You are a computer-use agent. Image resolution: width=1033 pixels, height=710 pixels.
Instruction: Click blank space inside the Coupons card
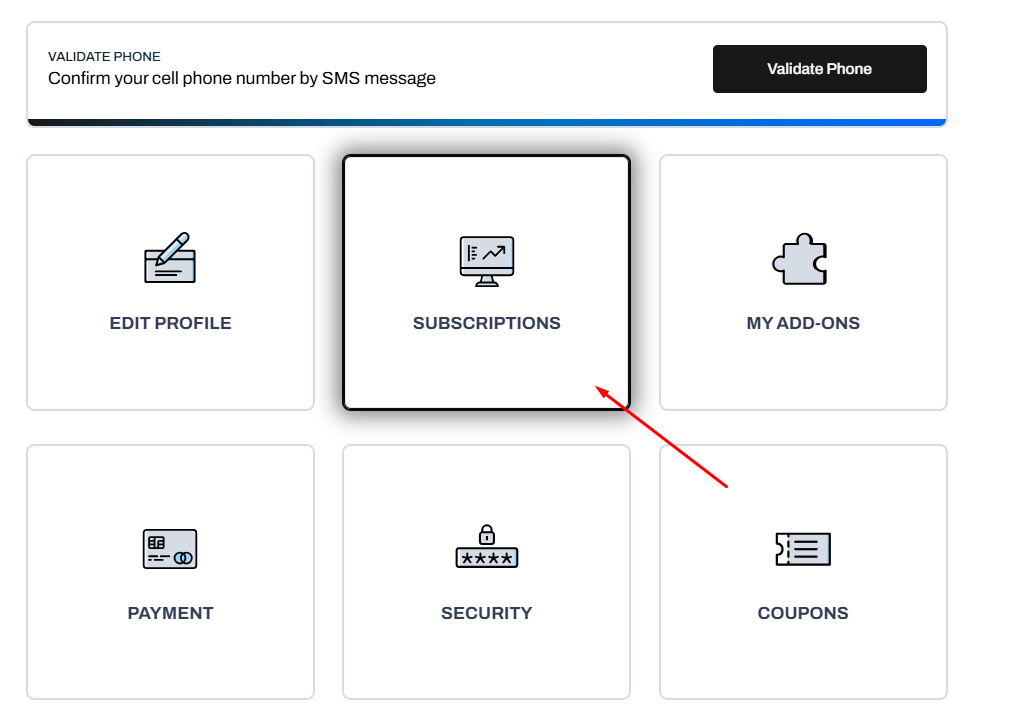803,659
